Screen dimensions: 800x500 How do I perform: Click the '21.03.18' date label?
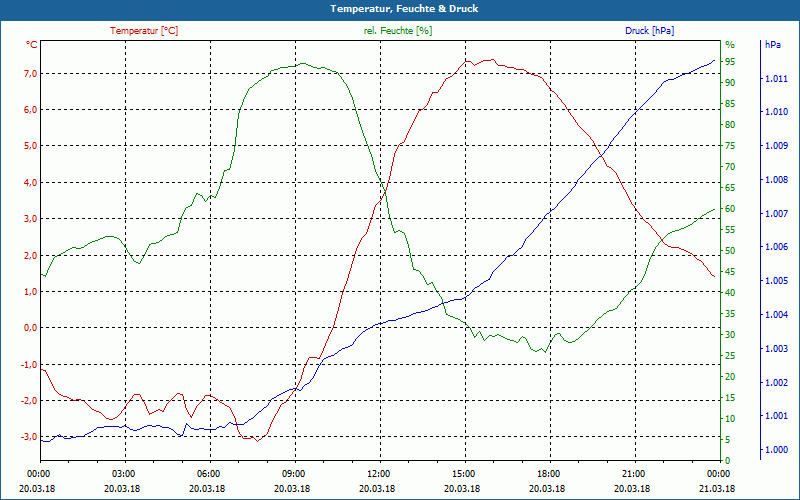[718, 488]
